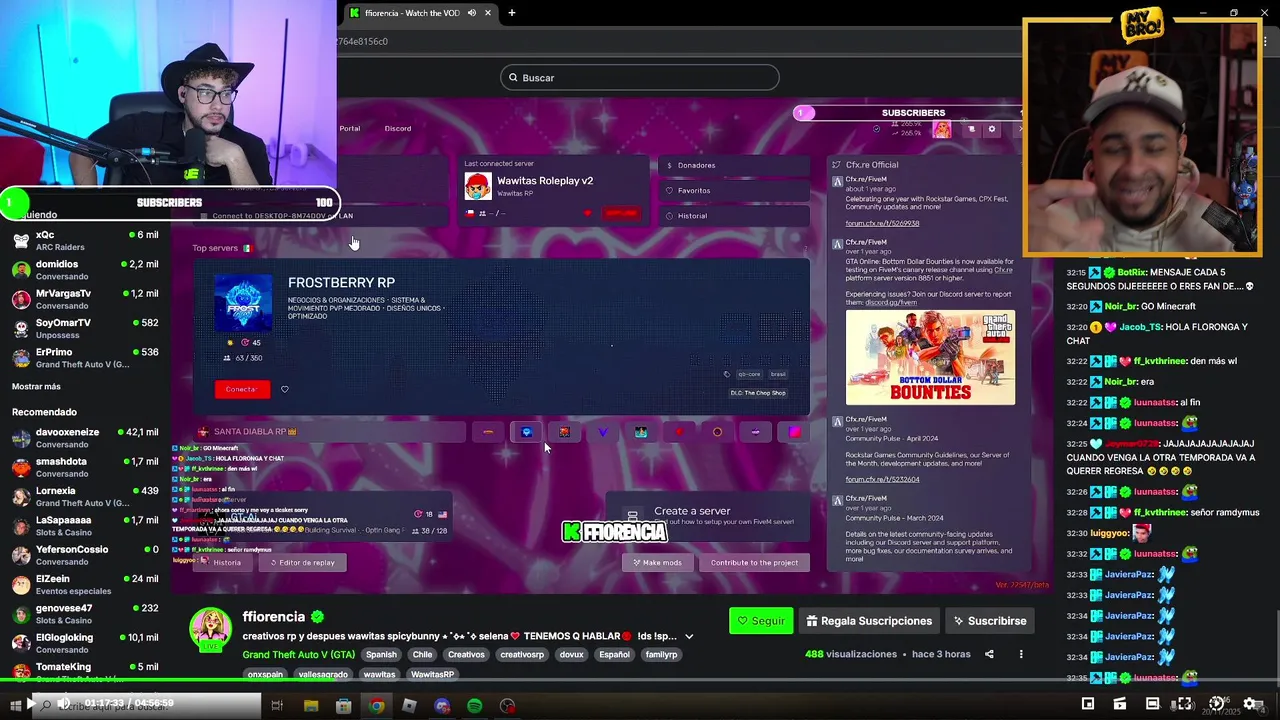
Task: Open Task View on the taskbar
Action: coord(277,706)
